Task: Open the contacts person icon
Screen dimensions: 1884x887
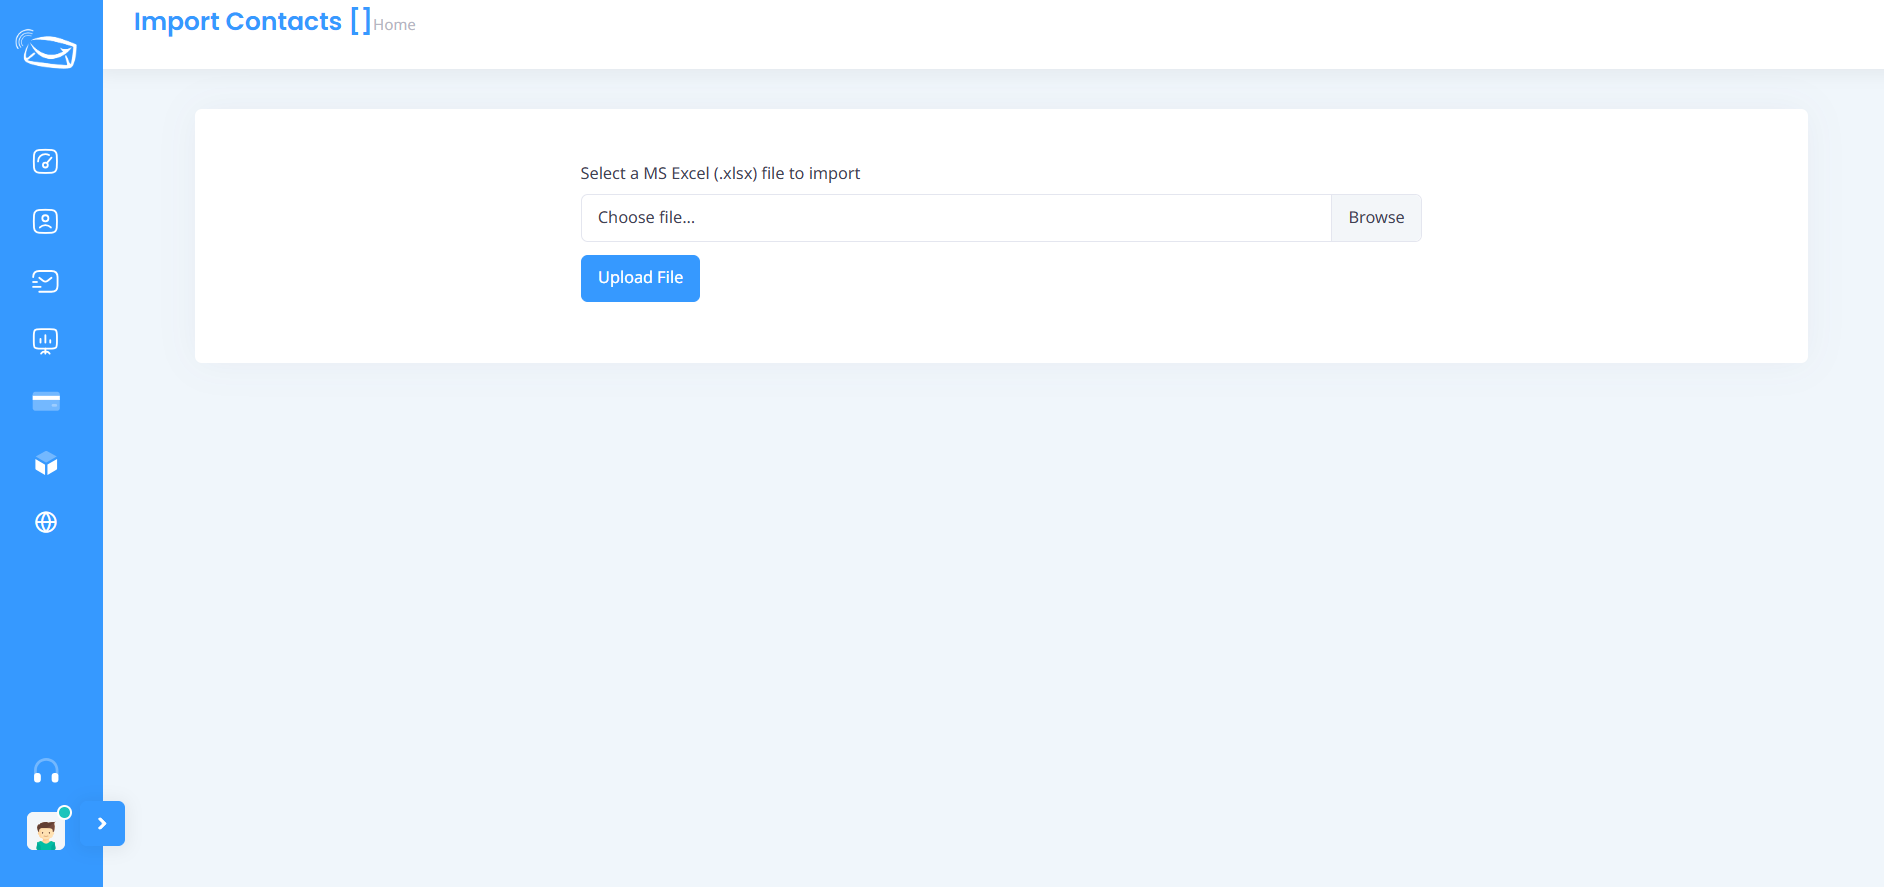Action: click(x=46, y=221)
